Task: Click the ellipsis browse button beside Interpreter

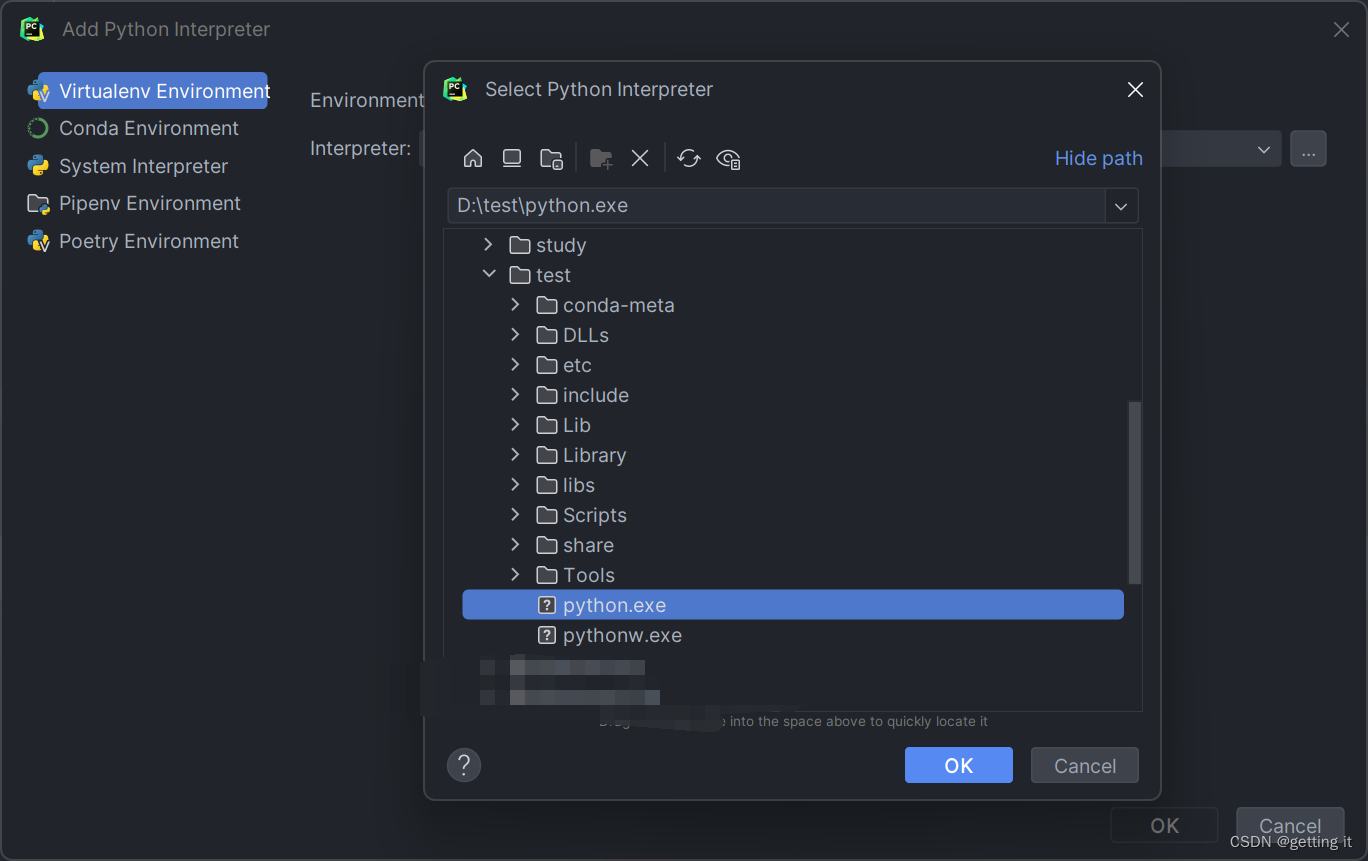Action: click(x=1308, y=149)
